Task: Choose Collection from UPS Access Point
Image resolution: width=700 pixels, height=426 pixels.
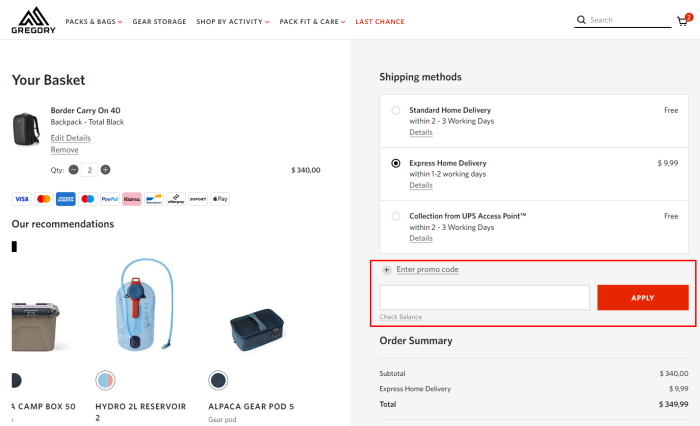Action: tap(396, 216)
